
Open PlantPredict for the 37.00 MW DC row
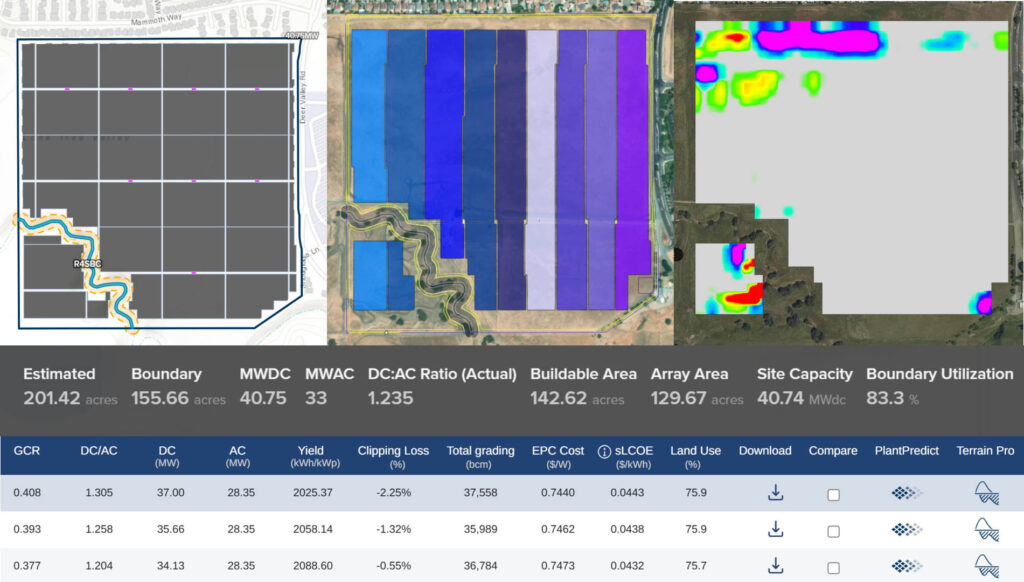[x=908, y=492]
